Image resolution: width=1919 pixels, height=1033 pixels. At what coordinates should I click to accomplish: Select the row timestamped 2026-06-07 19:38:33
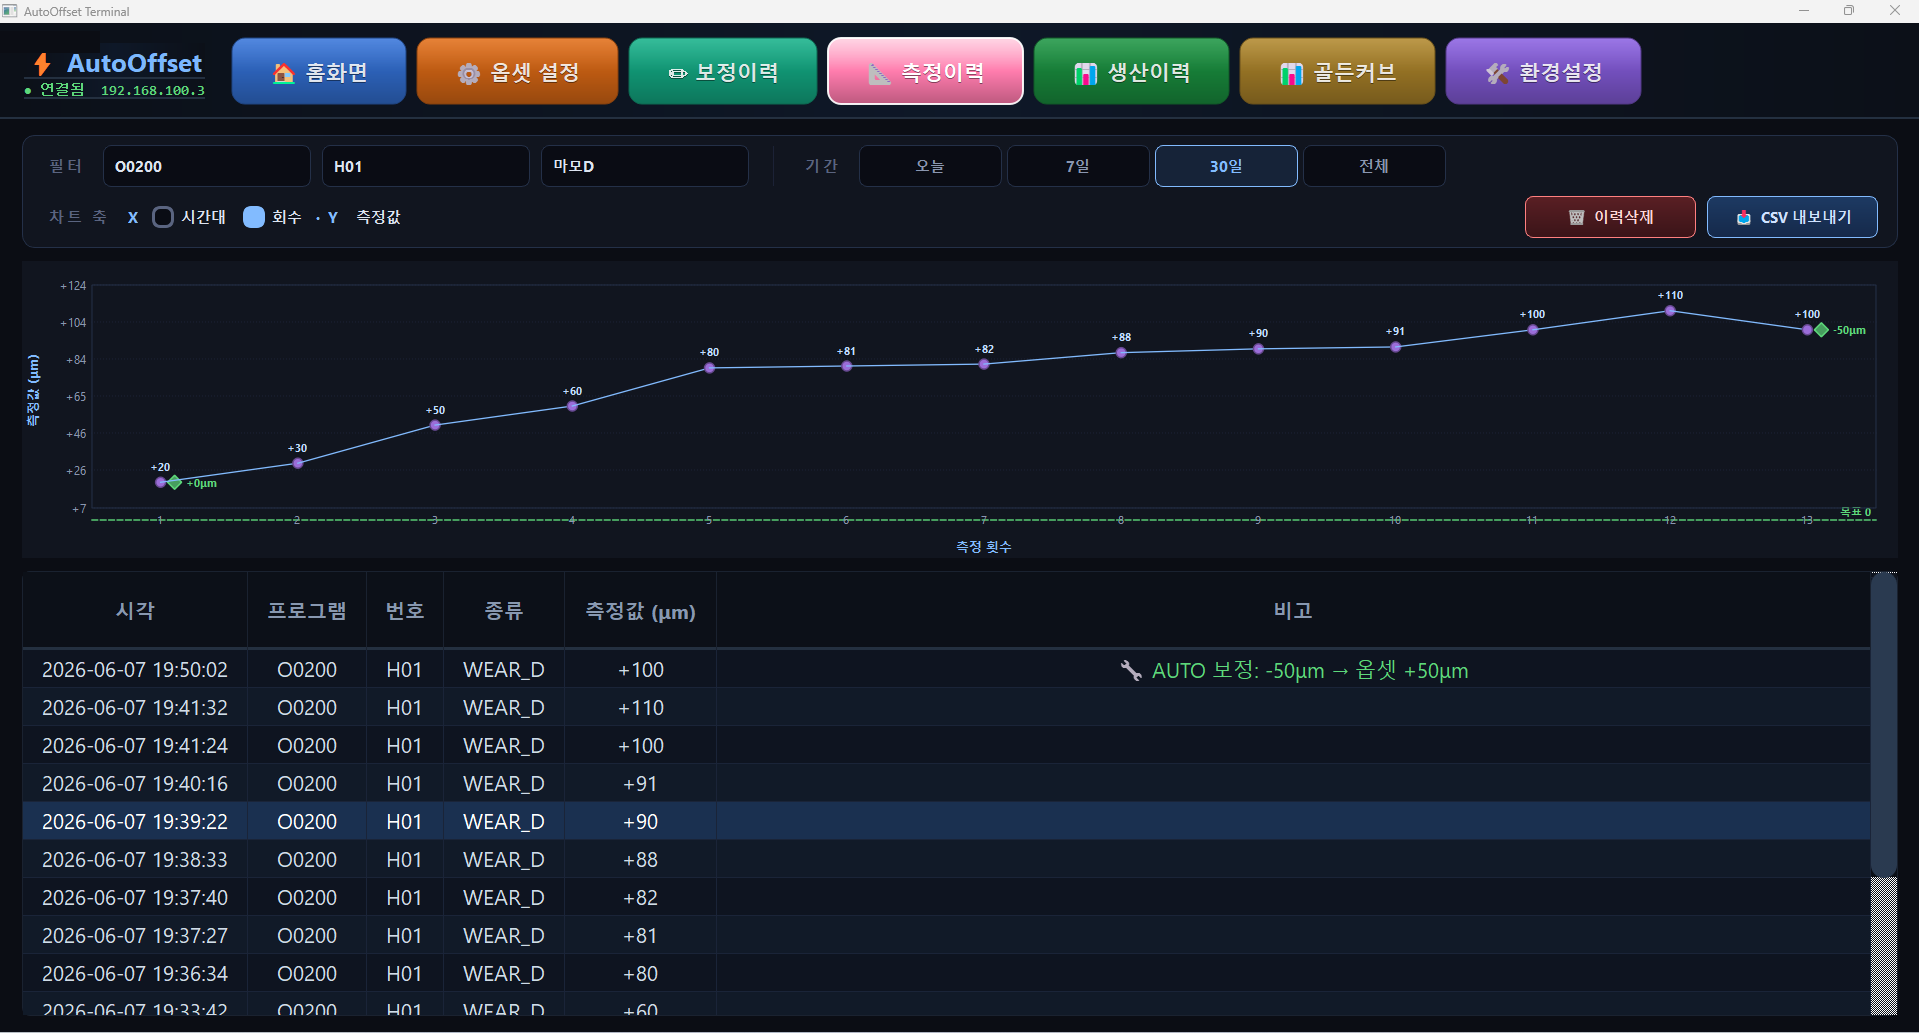(x=946, y=860)
